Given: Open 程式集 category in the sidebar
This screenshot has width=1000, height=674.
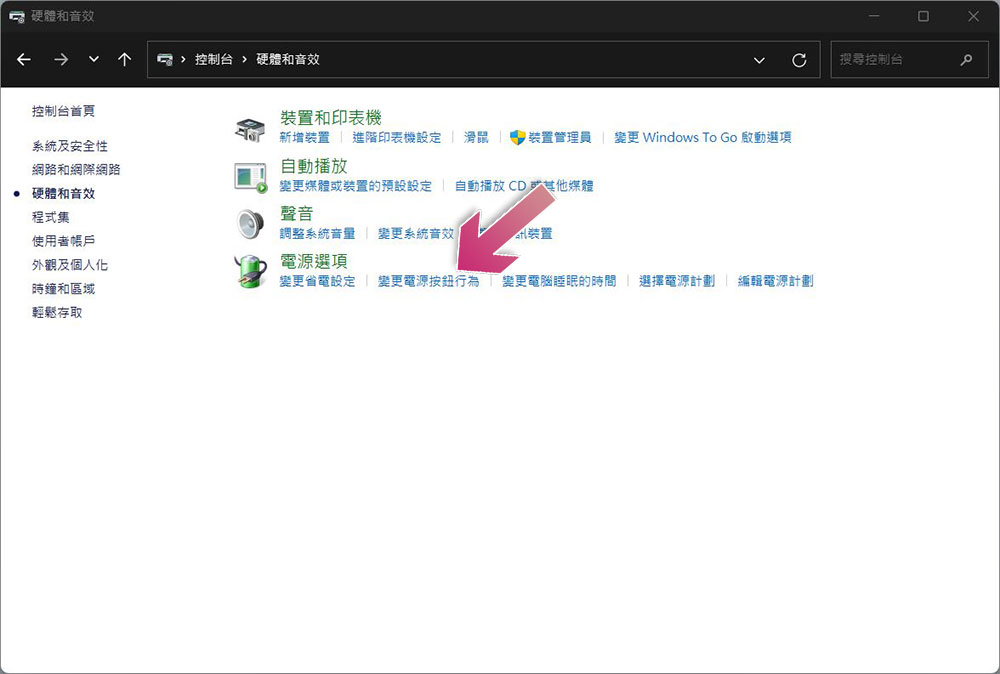Looking at the screenshot, I should [50, 217].
